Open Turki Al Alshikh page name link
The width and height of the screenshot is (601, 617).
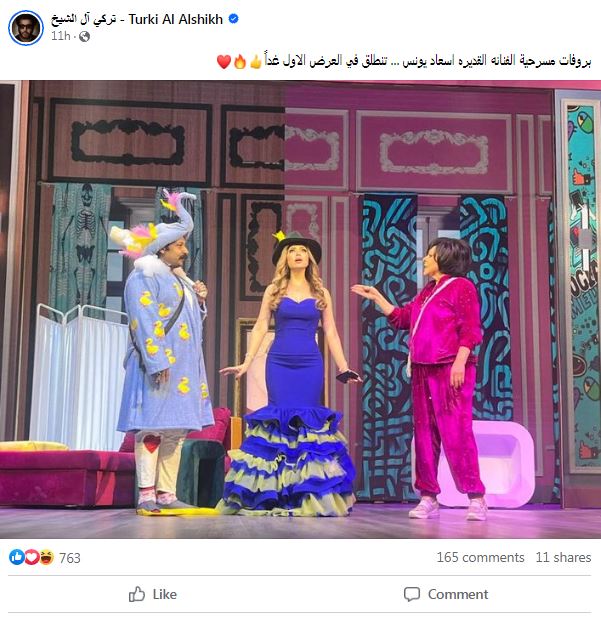click(137, 19)
